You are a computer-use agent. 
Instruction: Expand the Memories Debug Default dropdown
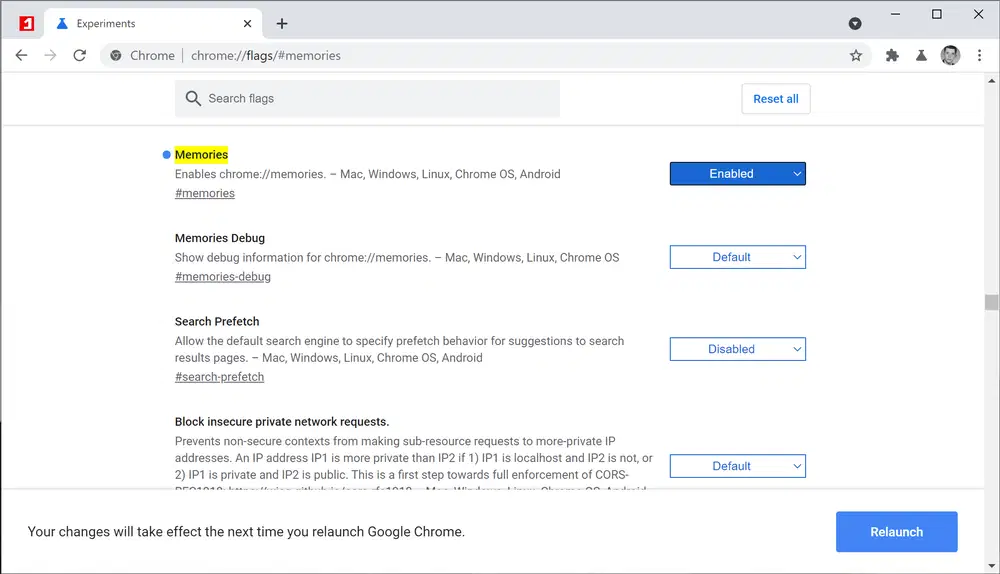pos(737,257)
